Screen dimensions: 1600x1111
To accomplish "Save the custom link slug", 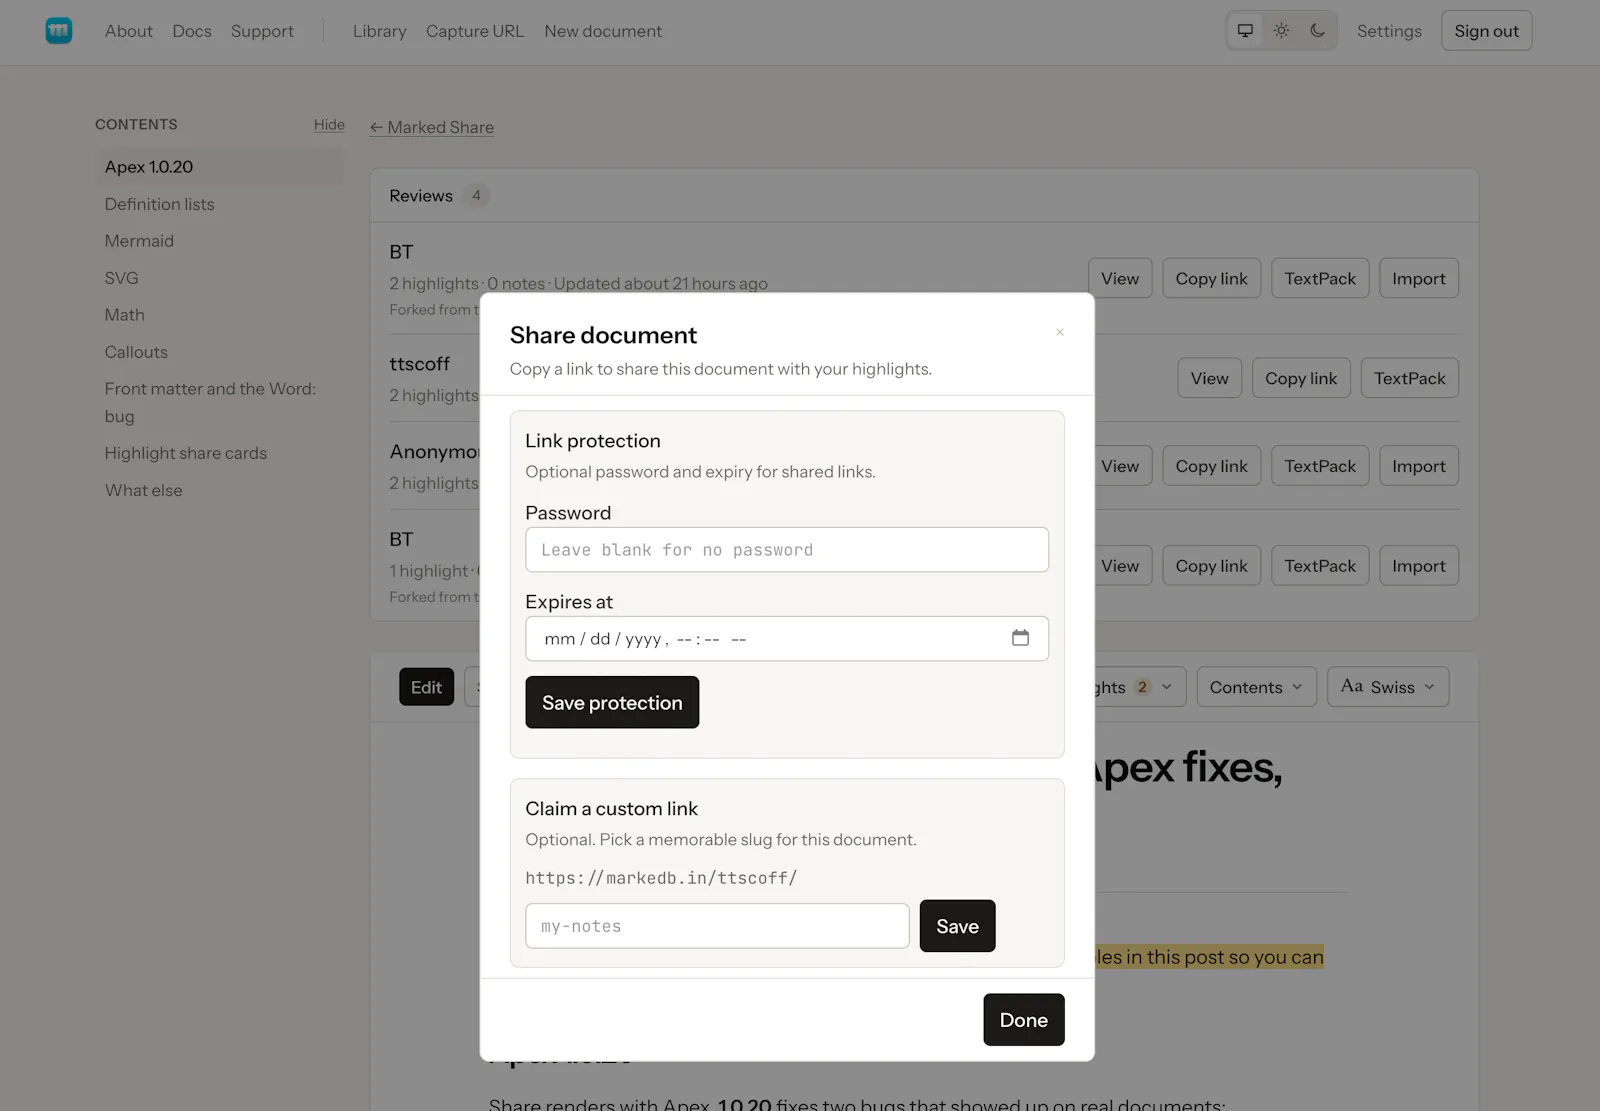I will [x=957, y=926].
